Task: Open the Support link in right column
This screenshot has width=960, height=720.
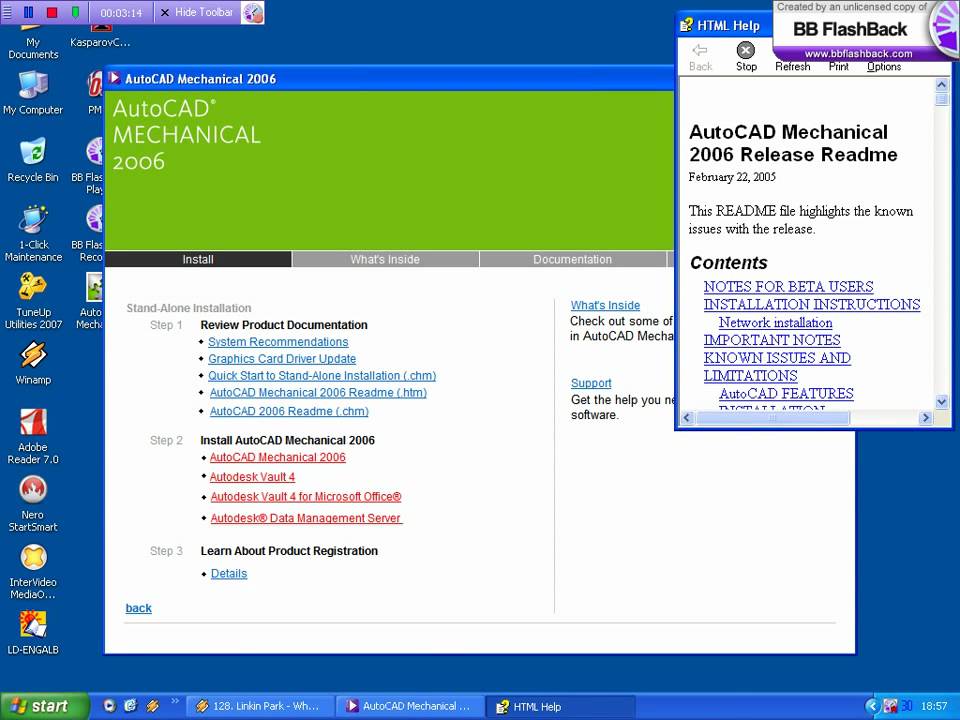Action: (x=591, y=383)
